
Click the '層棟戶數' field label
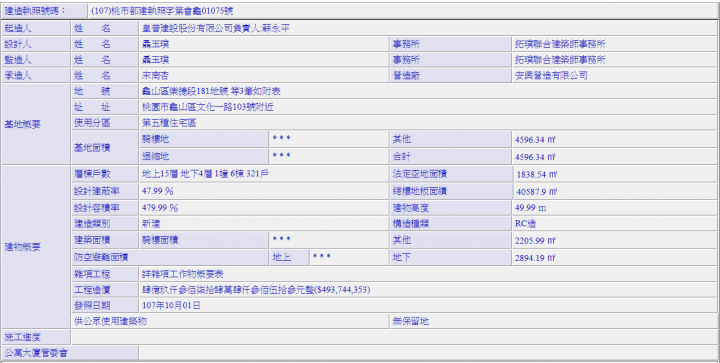92,174
